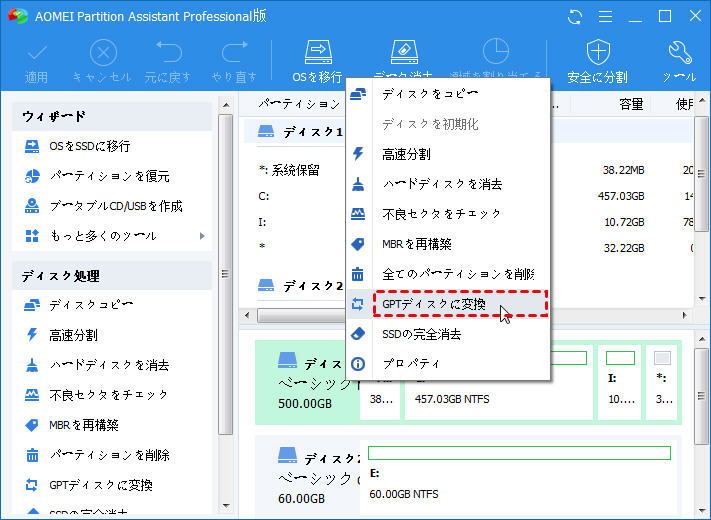Image resolution: width=711 pixels, height=520 pixels.
Task: Click GPTディスクに変換 in left sidebar
Action: coord(101,485)
